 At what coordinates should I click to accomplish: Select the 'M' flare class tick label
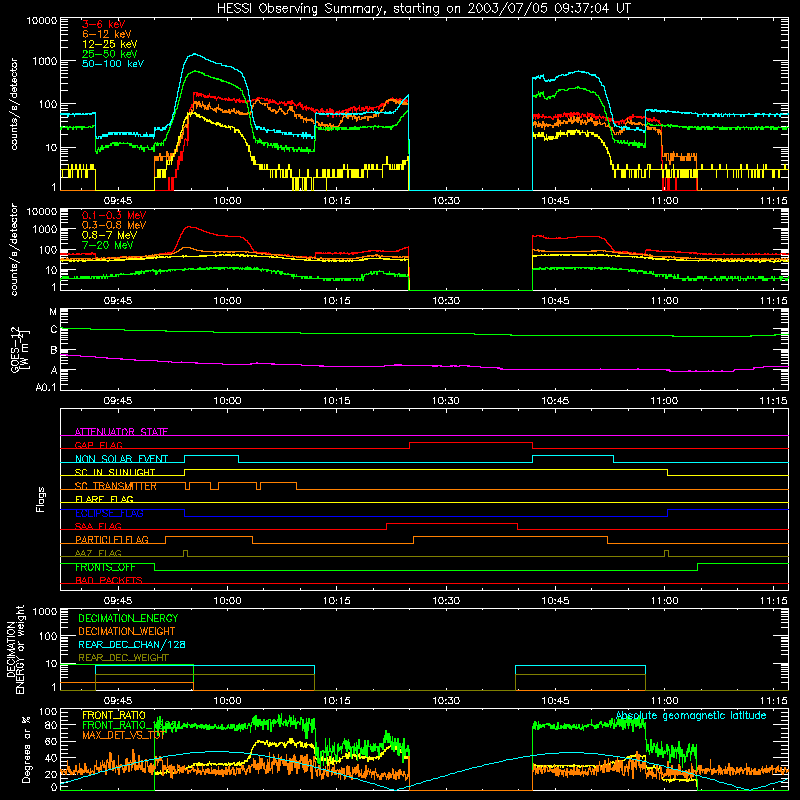[53, 312]
